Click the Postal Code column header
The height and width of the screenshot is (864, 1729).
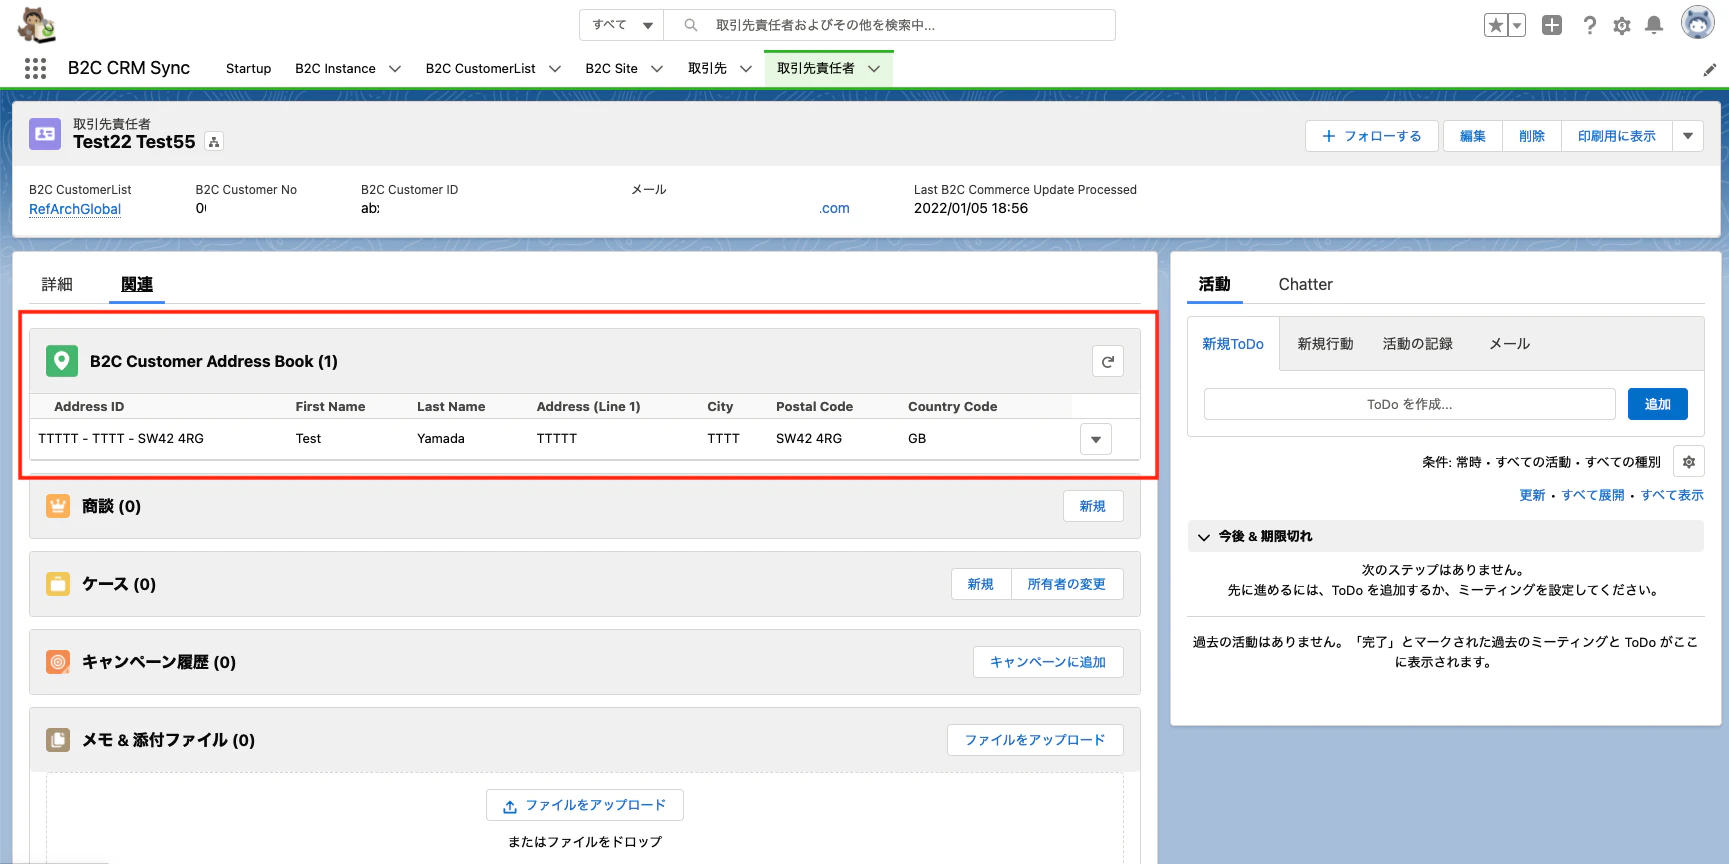pos(814,407)
